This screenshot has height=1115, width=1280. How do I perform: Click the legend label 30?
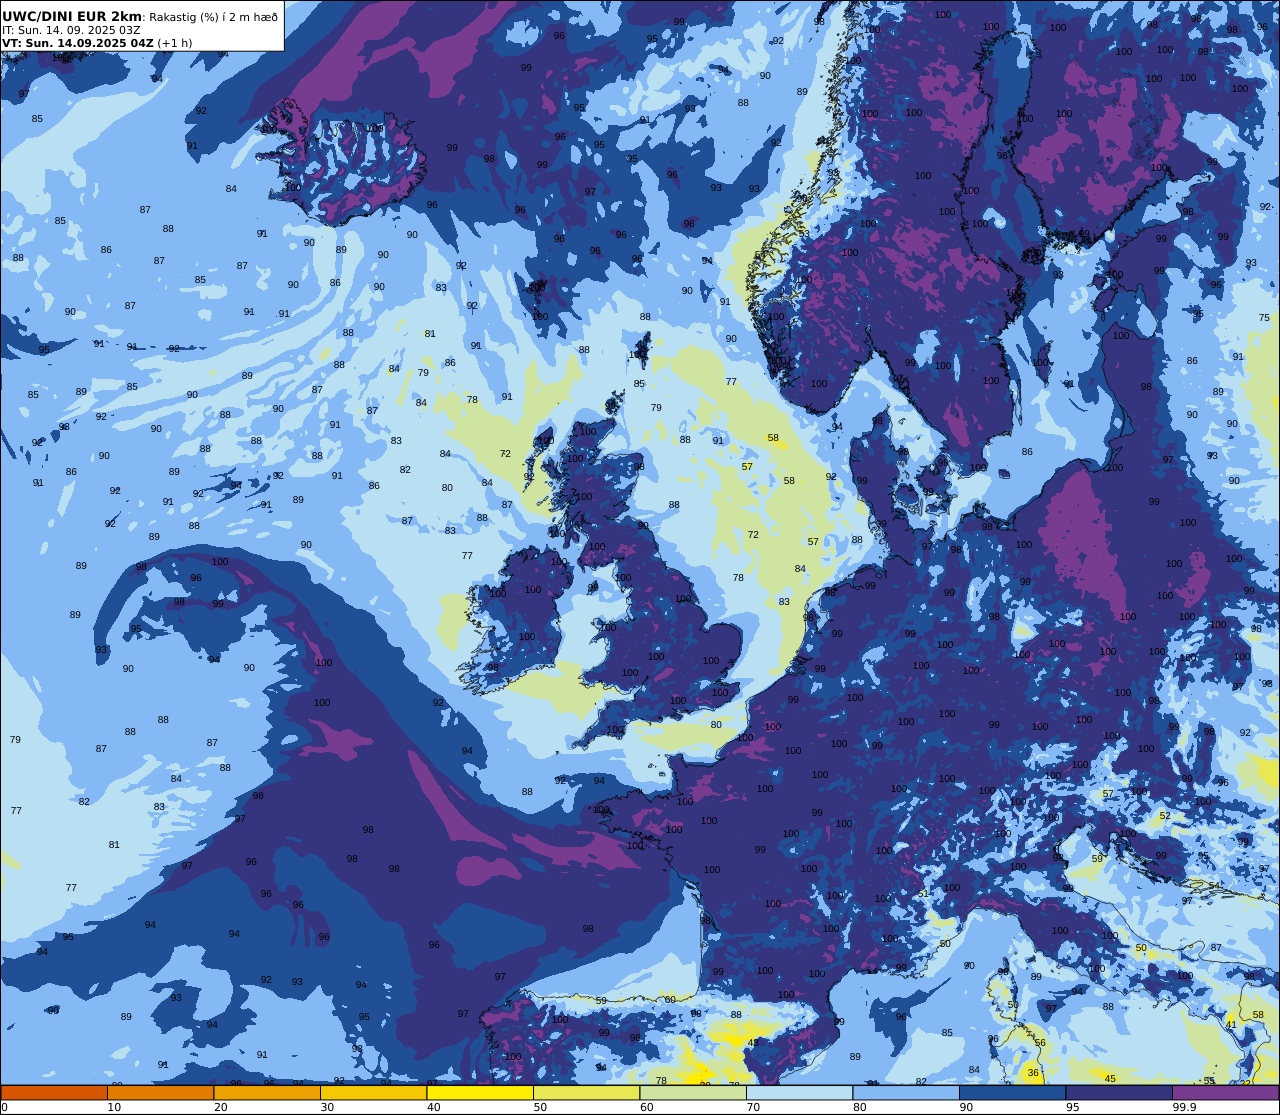327,1107
